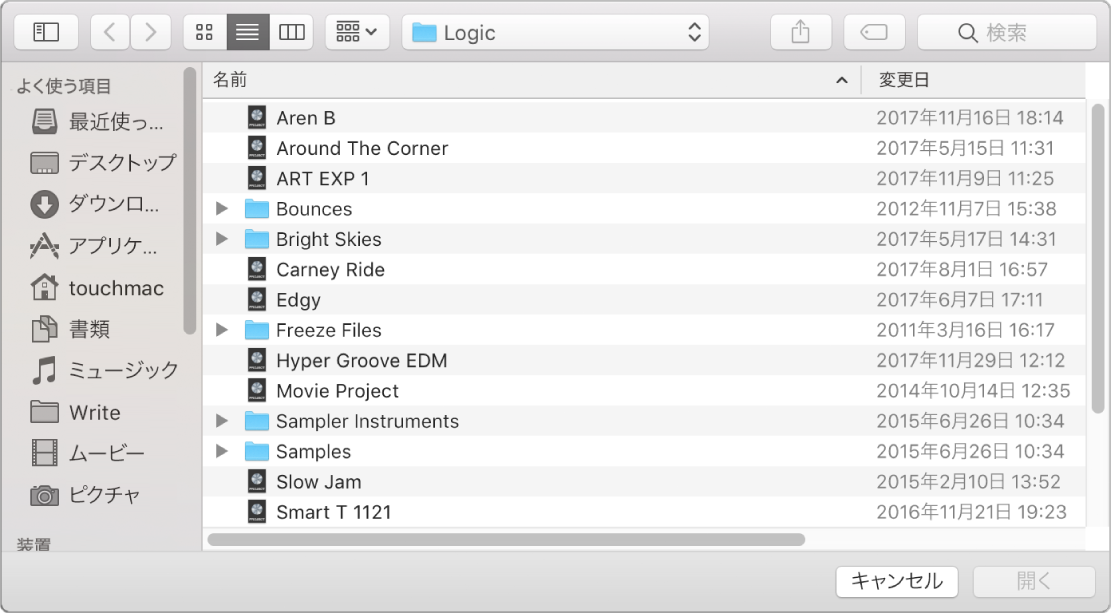The image size is (1112, 614).
Task: Click the search magnifier icon
Action: pyautogui.click(x=967, y=33)
